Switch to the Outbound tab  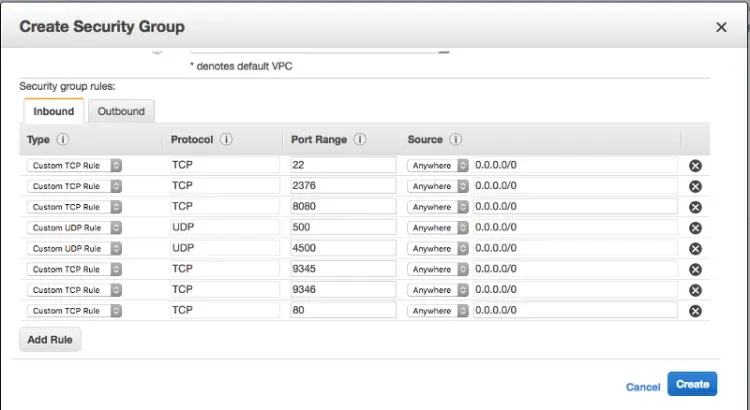click(x=121, y=111)
